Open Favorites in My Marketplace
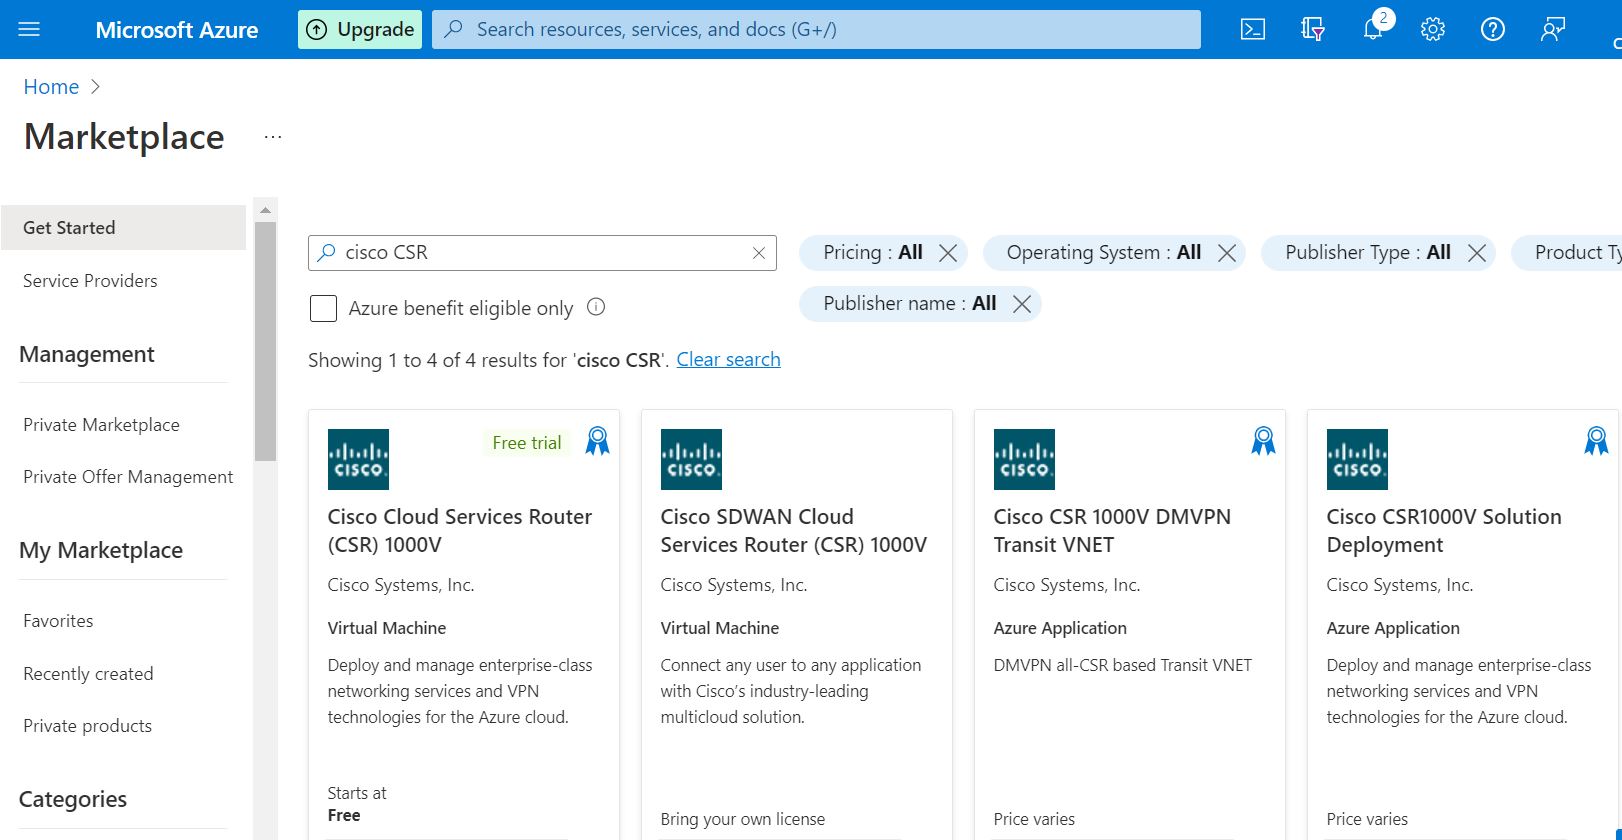This screenshot has width=1622, height=840. tap(58, 621)
